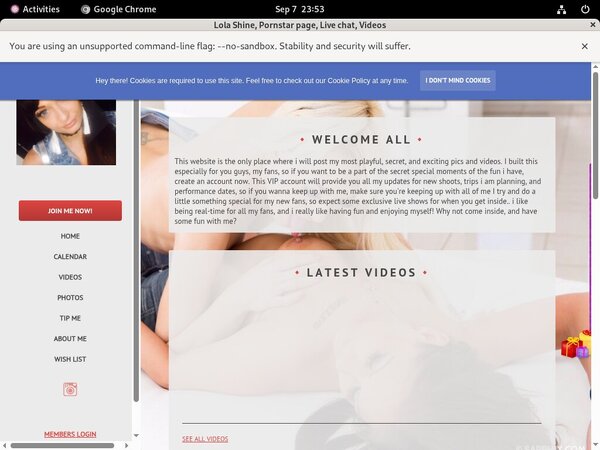This screenshot has height=450, width=600.
Task: Click the Chrome icon in the top bar
Action: click(86, 9)
